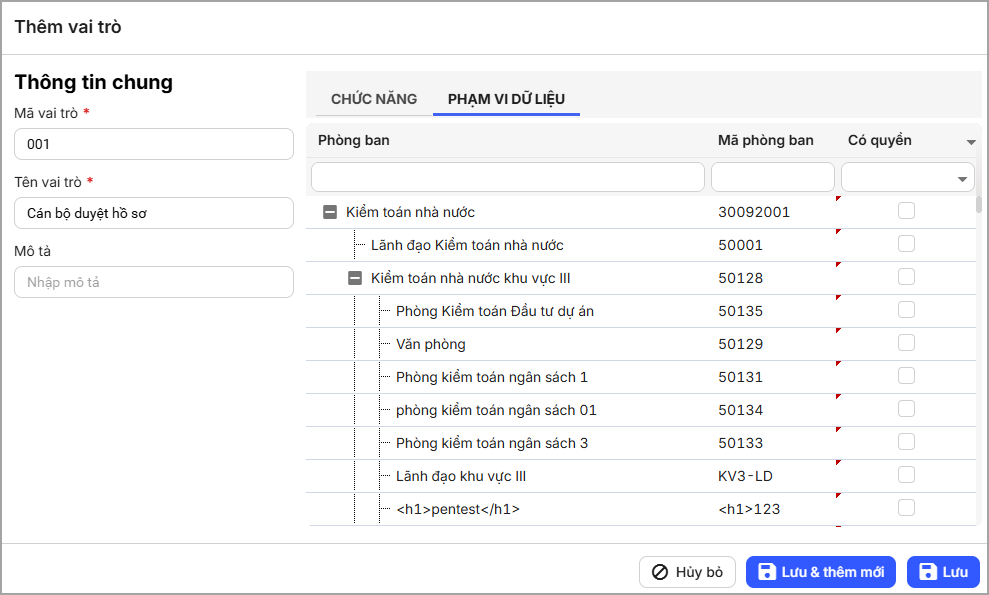
Task: Toggle the permission checkbox for Lãnh đạo khu vực III
Action: [x=906, y=475]
